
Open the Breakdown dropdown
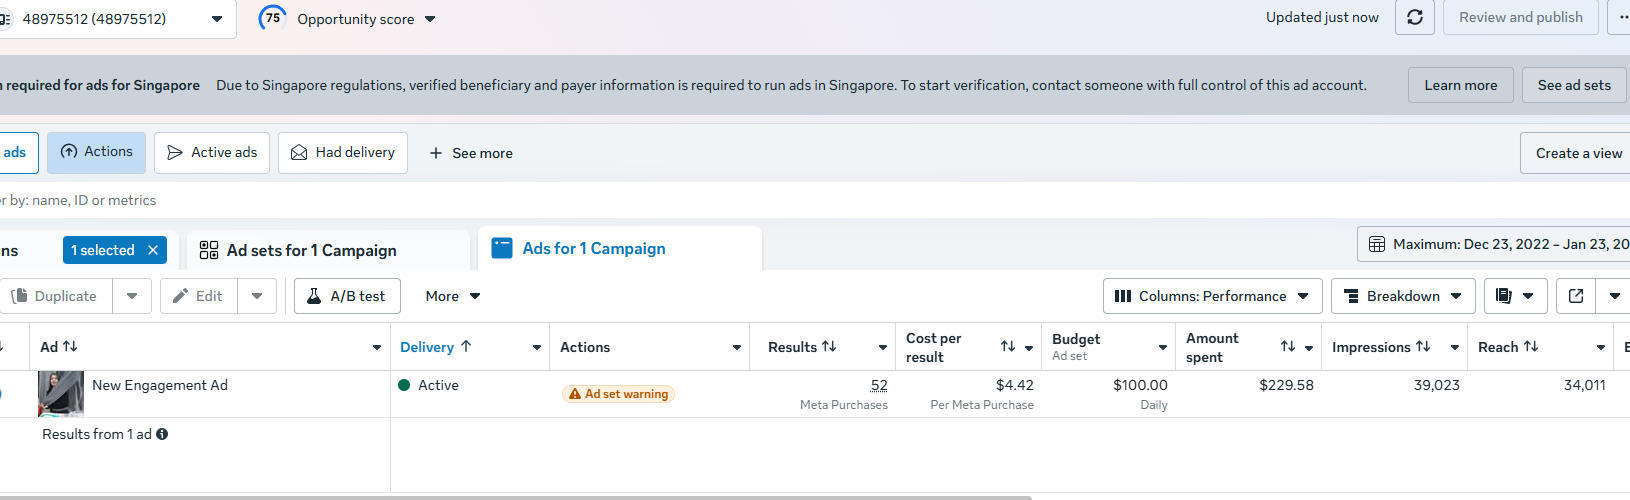coord(1402,296)
